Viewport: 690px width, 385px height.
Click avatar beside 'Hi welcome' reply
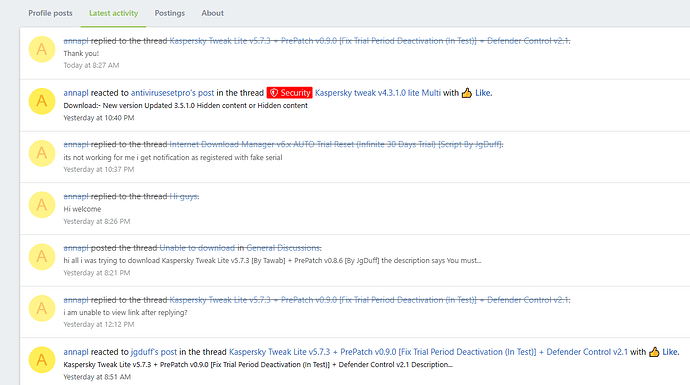(42, 205)
